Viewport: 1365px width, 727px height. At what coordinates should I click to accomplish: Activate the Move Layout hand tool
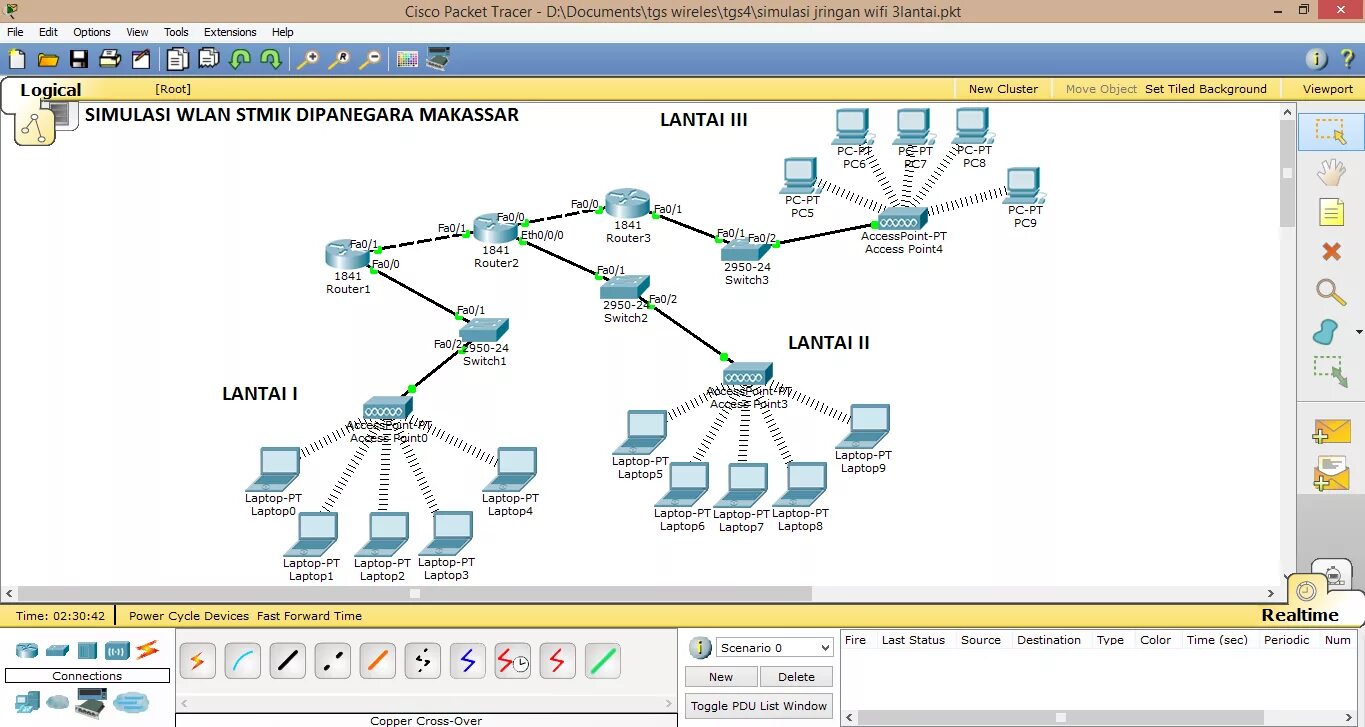point(1330,173)
